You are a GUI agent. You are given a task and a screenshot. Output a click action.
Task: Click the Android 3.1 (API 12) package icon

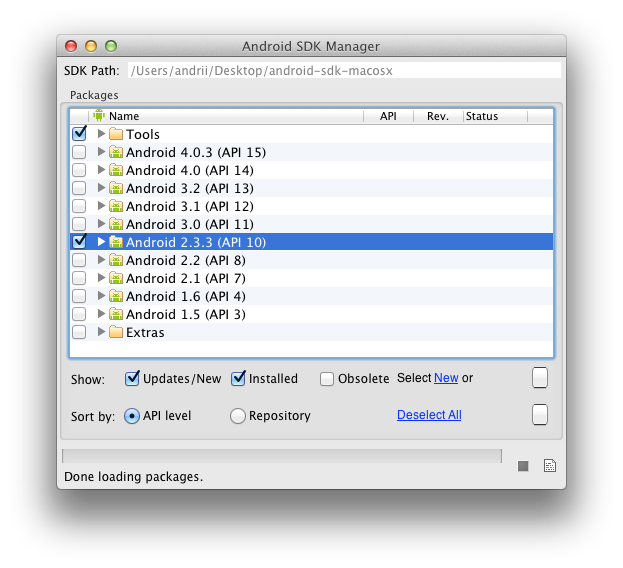pyautogui.click(x=116, y=206)
